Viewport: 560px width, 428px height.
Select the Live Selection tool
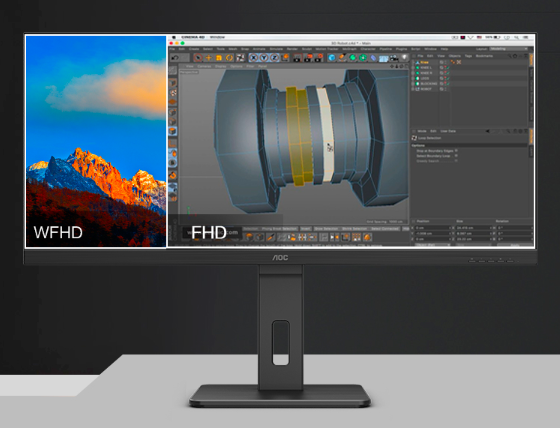(x=198, y=58)
